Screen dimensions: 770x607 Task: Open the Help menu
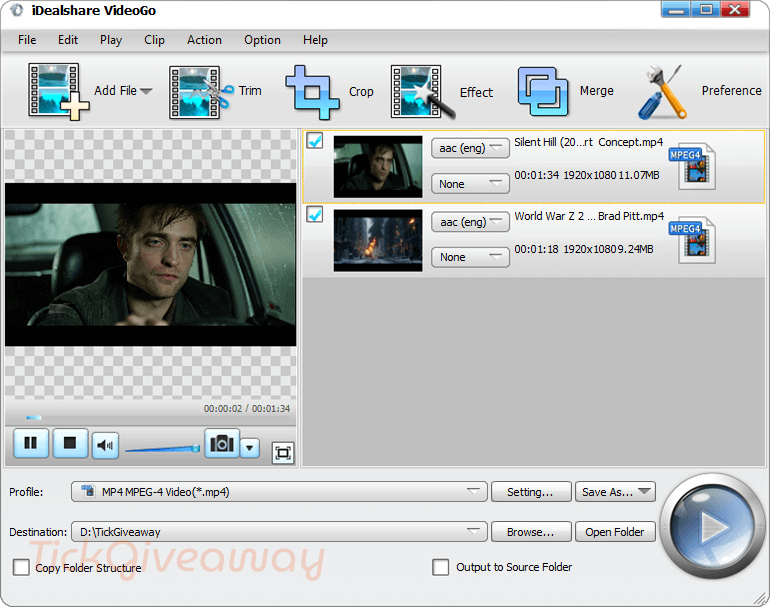tap(315, 40)
